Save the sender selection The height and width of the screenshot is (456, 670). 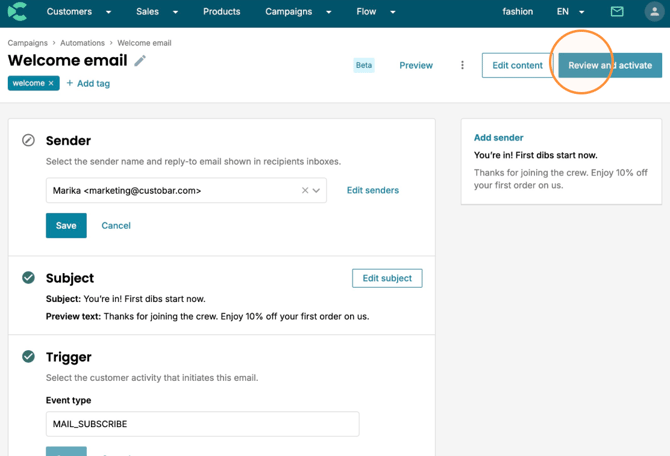pos(66,225)
